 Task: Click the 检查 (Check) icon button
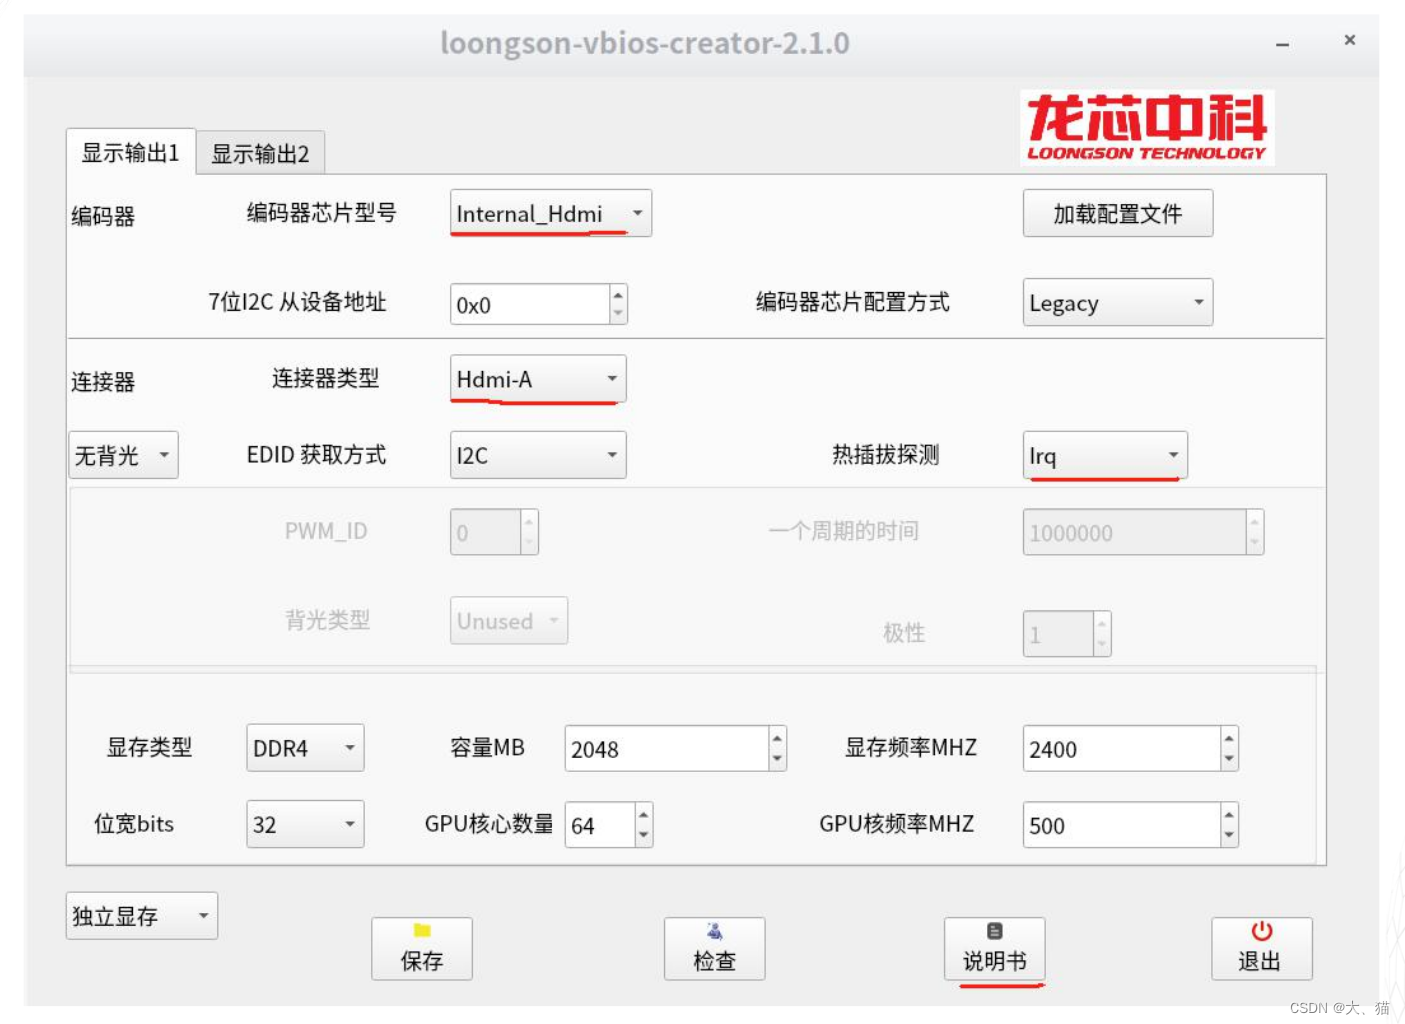tap(714, 948)
